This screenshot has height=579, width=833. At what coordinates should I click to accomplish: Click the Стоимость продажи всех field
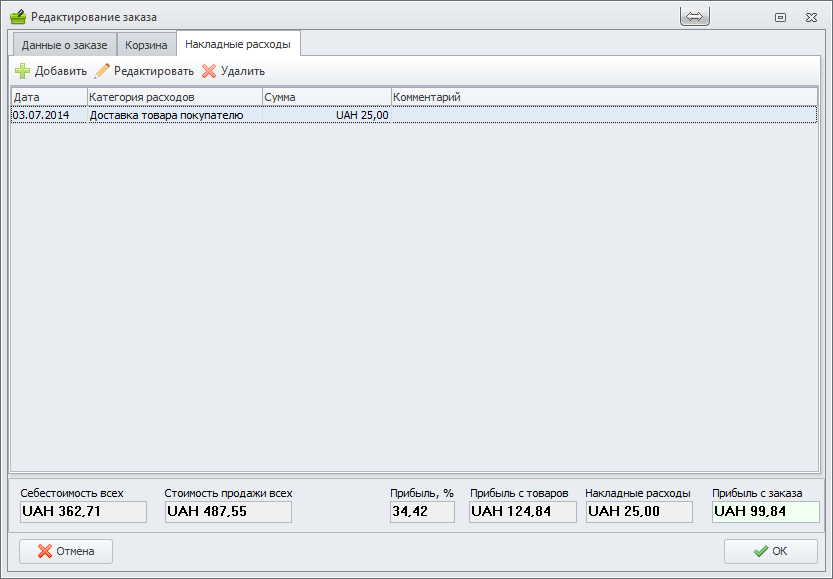click(x=228, y=512)
